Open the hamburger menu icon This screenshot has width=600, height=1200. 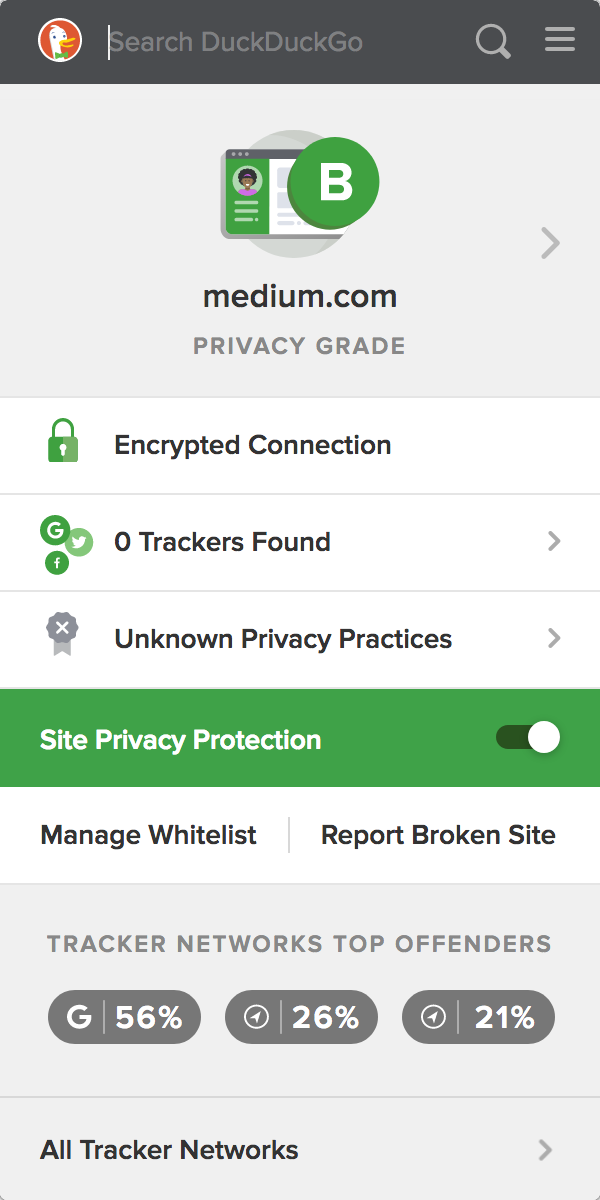(x=560, y=40)
